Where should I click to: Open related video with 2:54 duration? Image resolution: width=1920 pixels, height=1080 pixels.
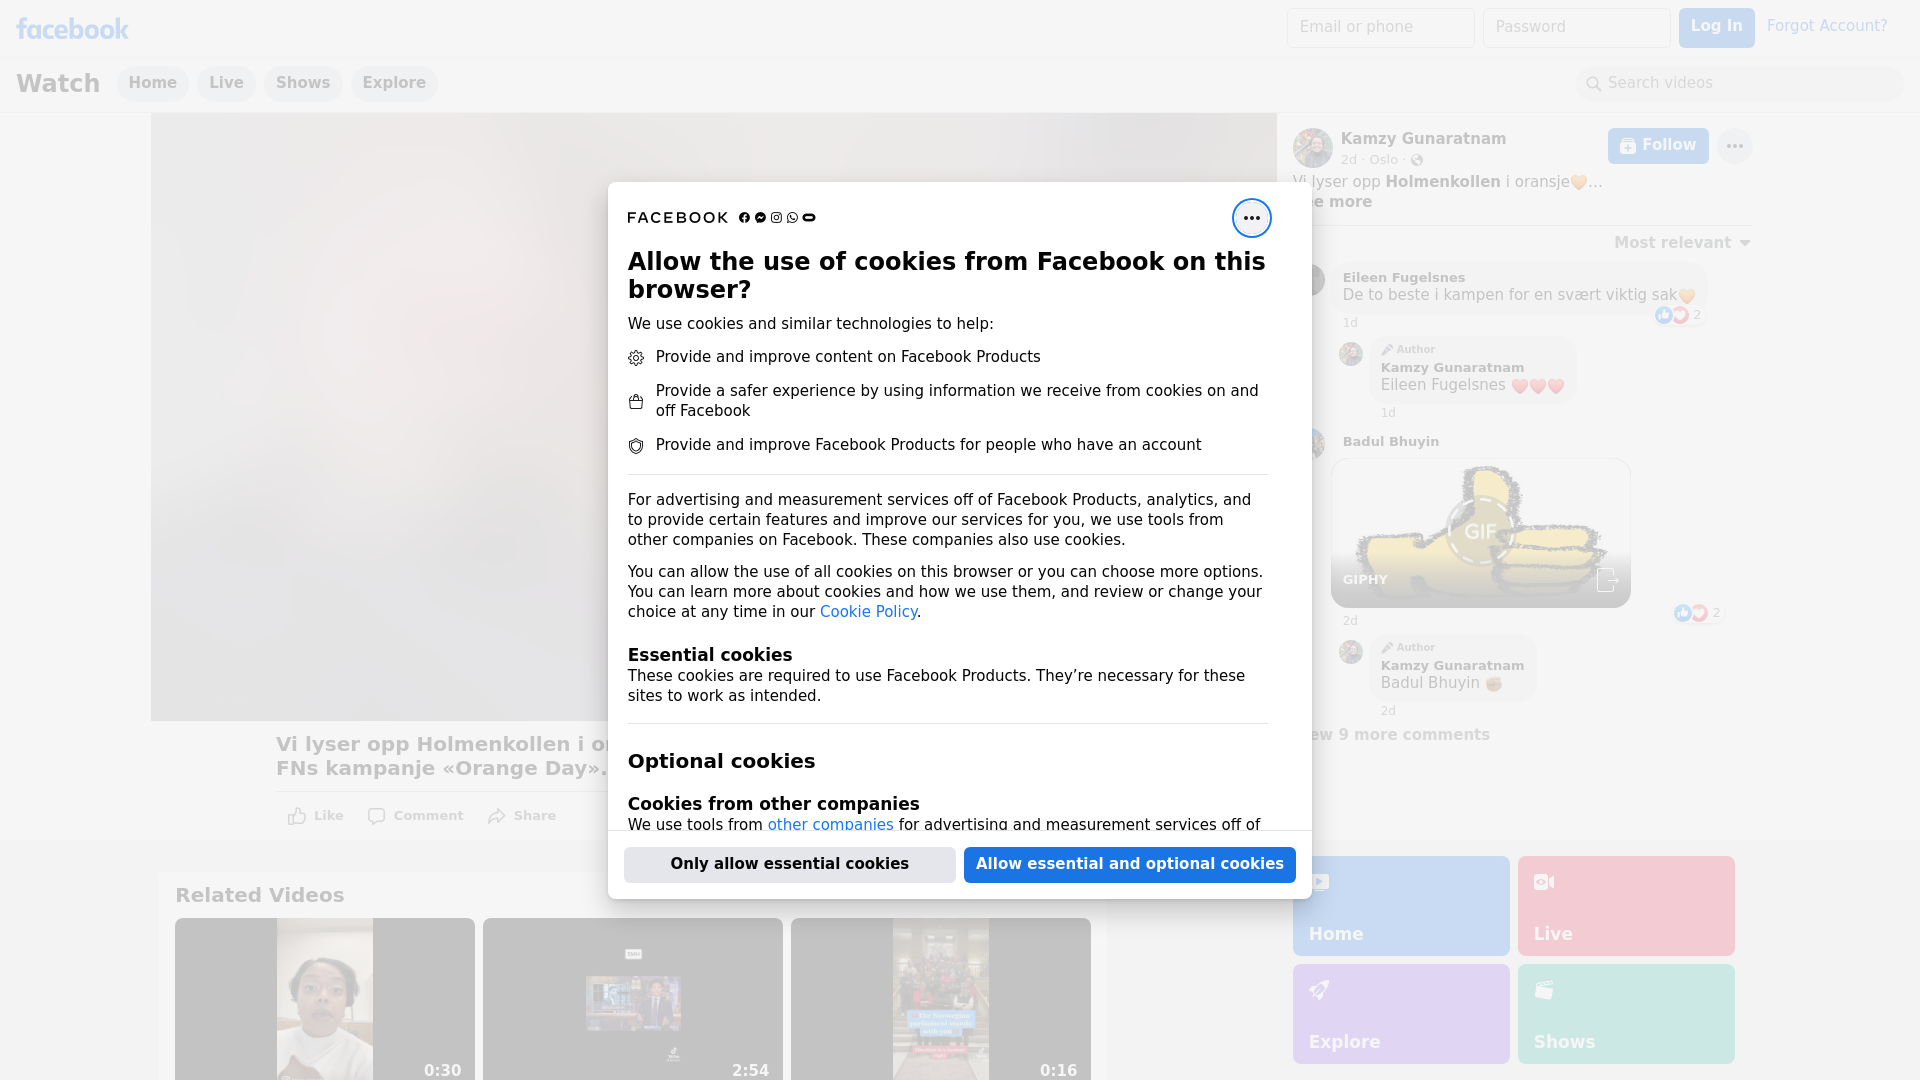point(633,999)
